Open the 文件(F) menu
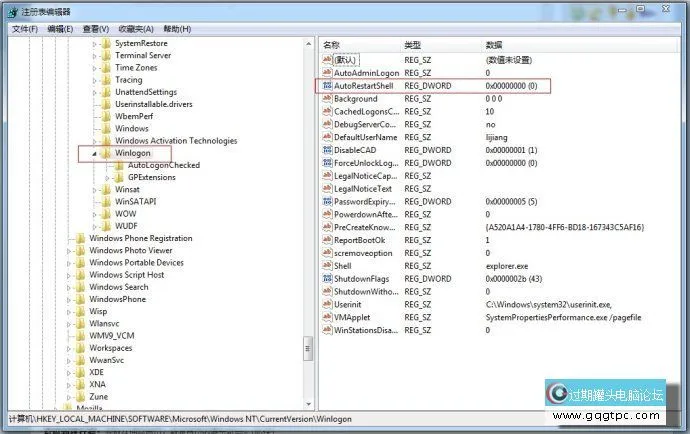This screenshot has height=434, width=690. 25,29
